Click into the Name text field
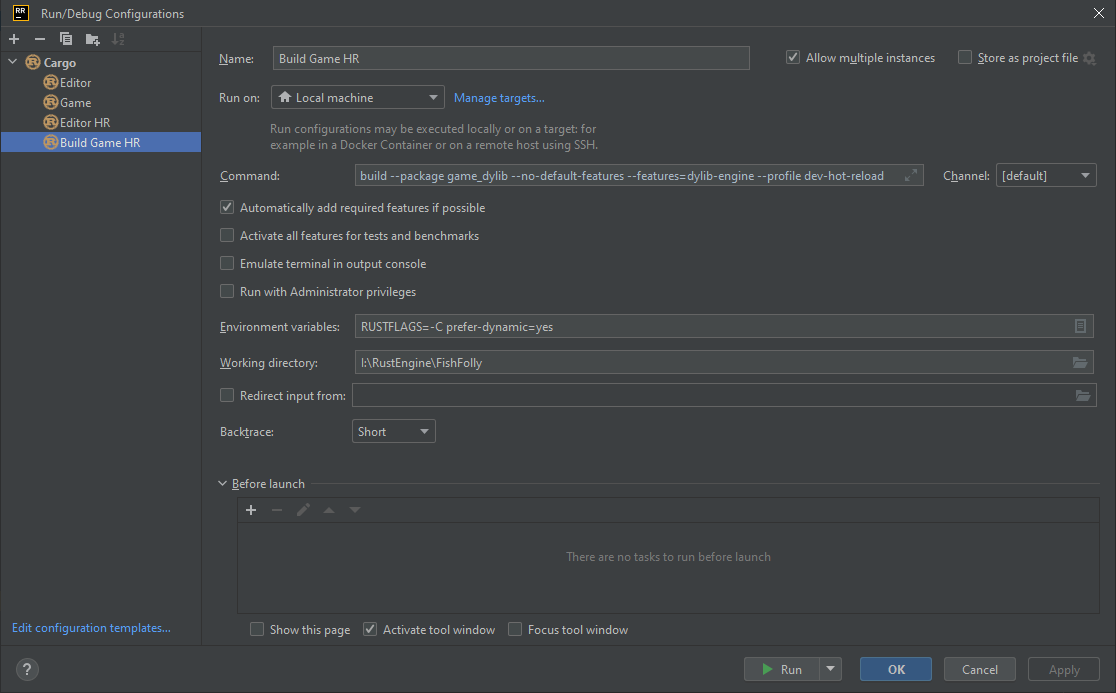The width and height of the screenshot is (1116, 693). [x=510, y=58]
